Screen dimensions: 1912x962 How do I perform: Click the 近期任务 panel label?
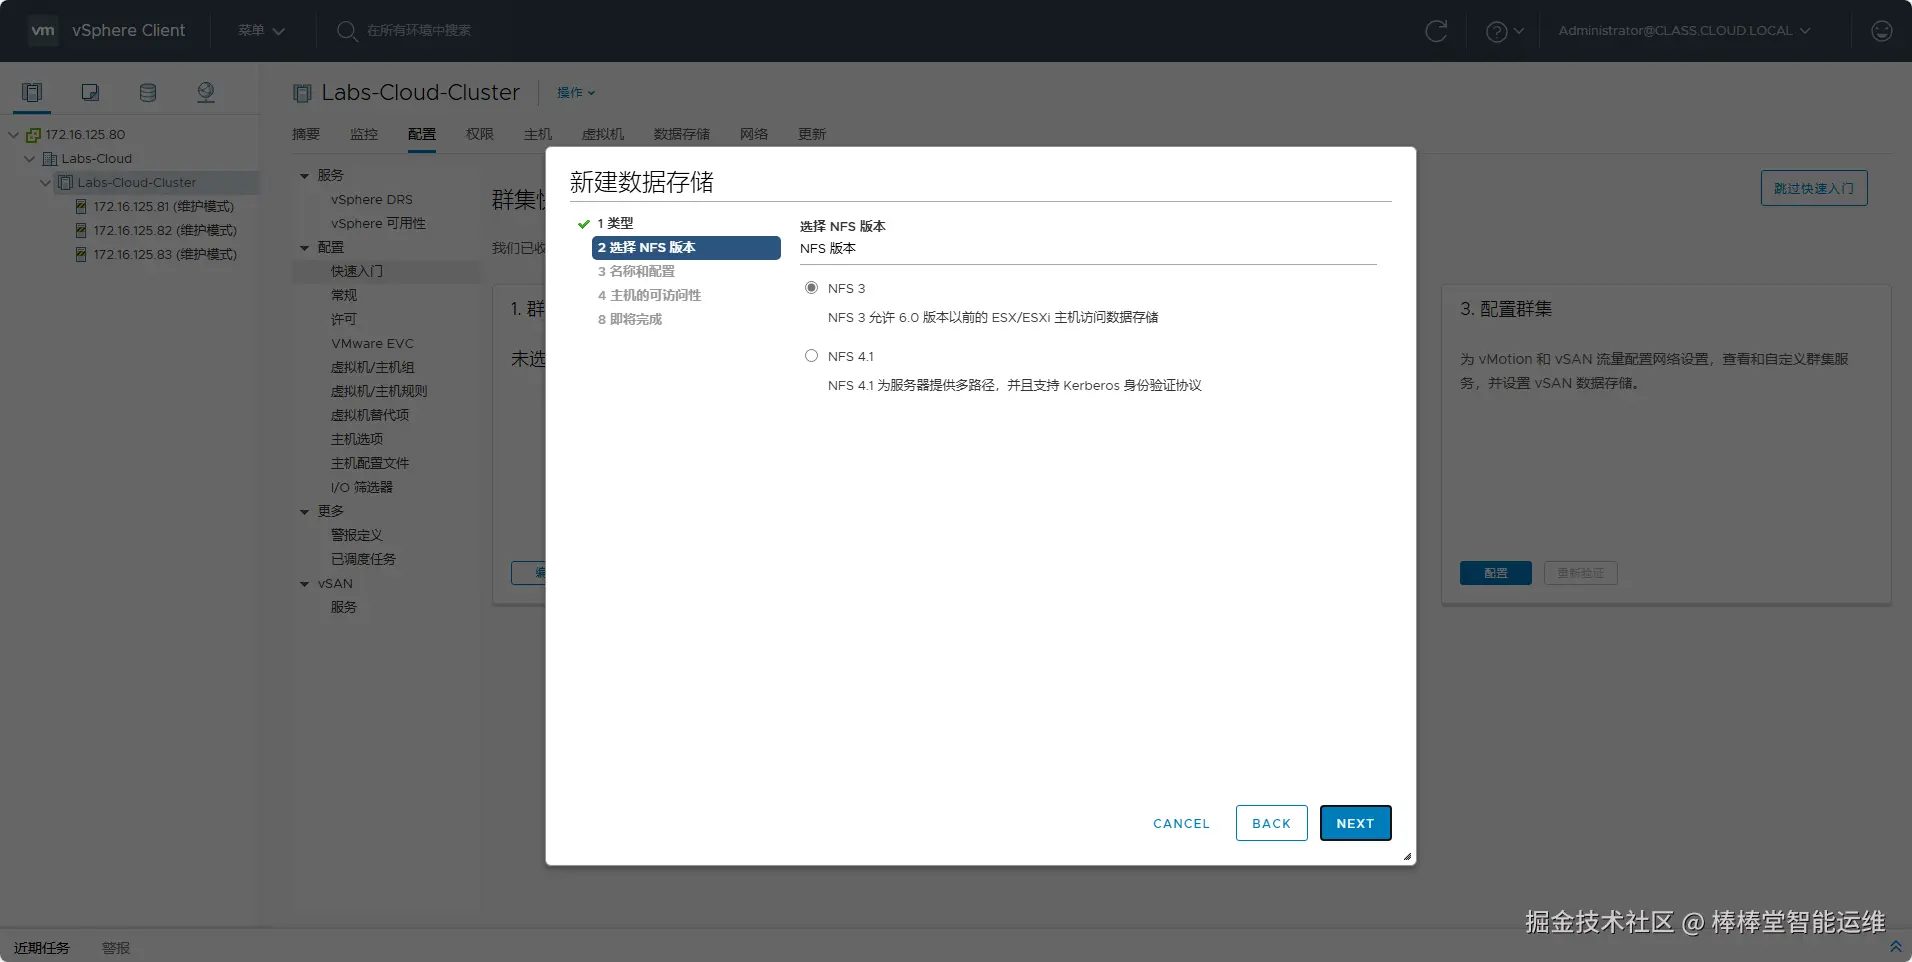tap(42, 948)
